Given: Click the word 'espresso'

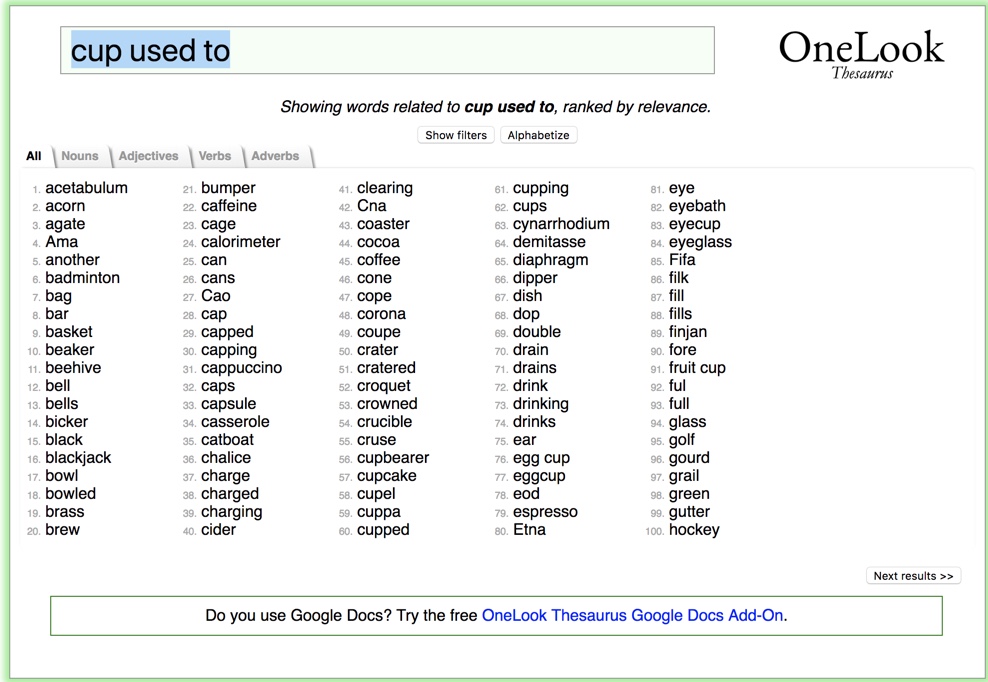Looking at the screenshot, I should pyautogui.click(x=545, y=512).
